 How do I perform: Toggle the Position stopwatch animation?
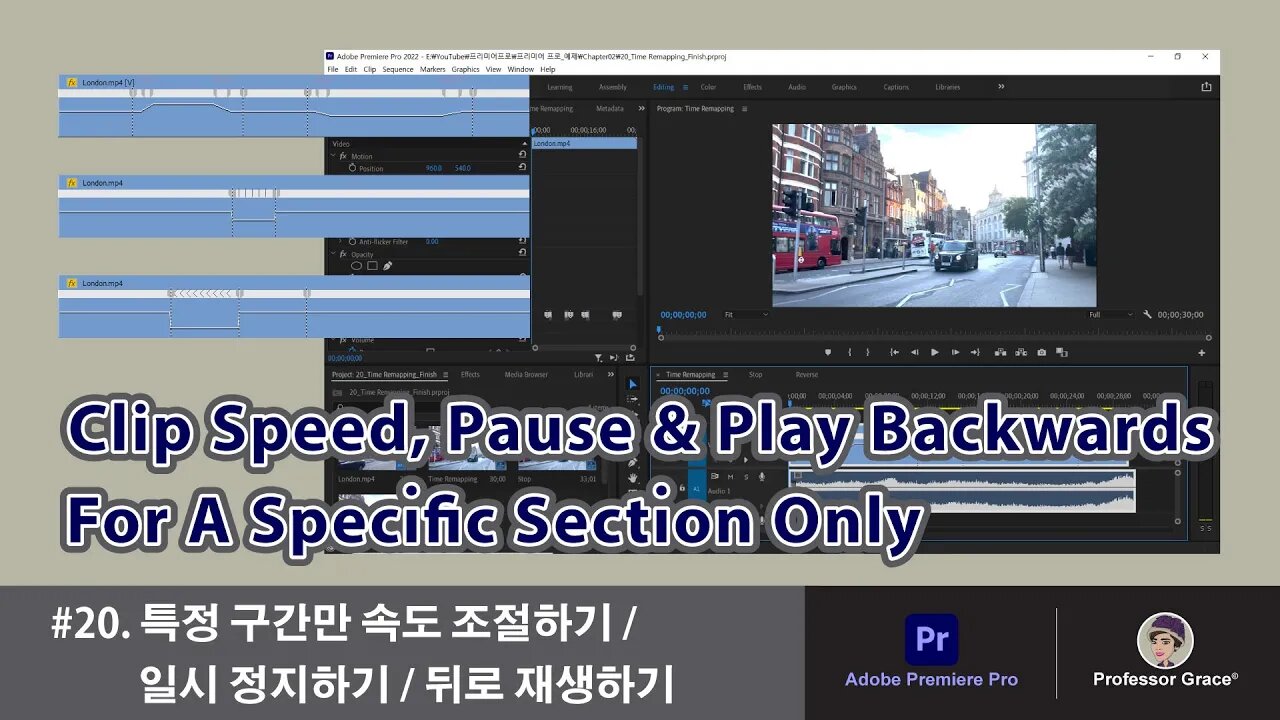[x=352, y=168]
